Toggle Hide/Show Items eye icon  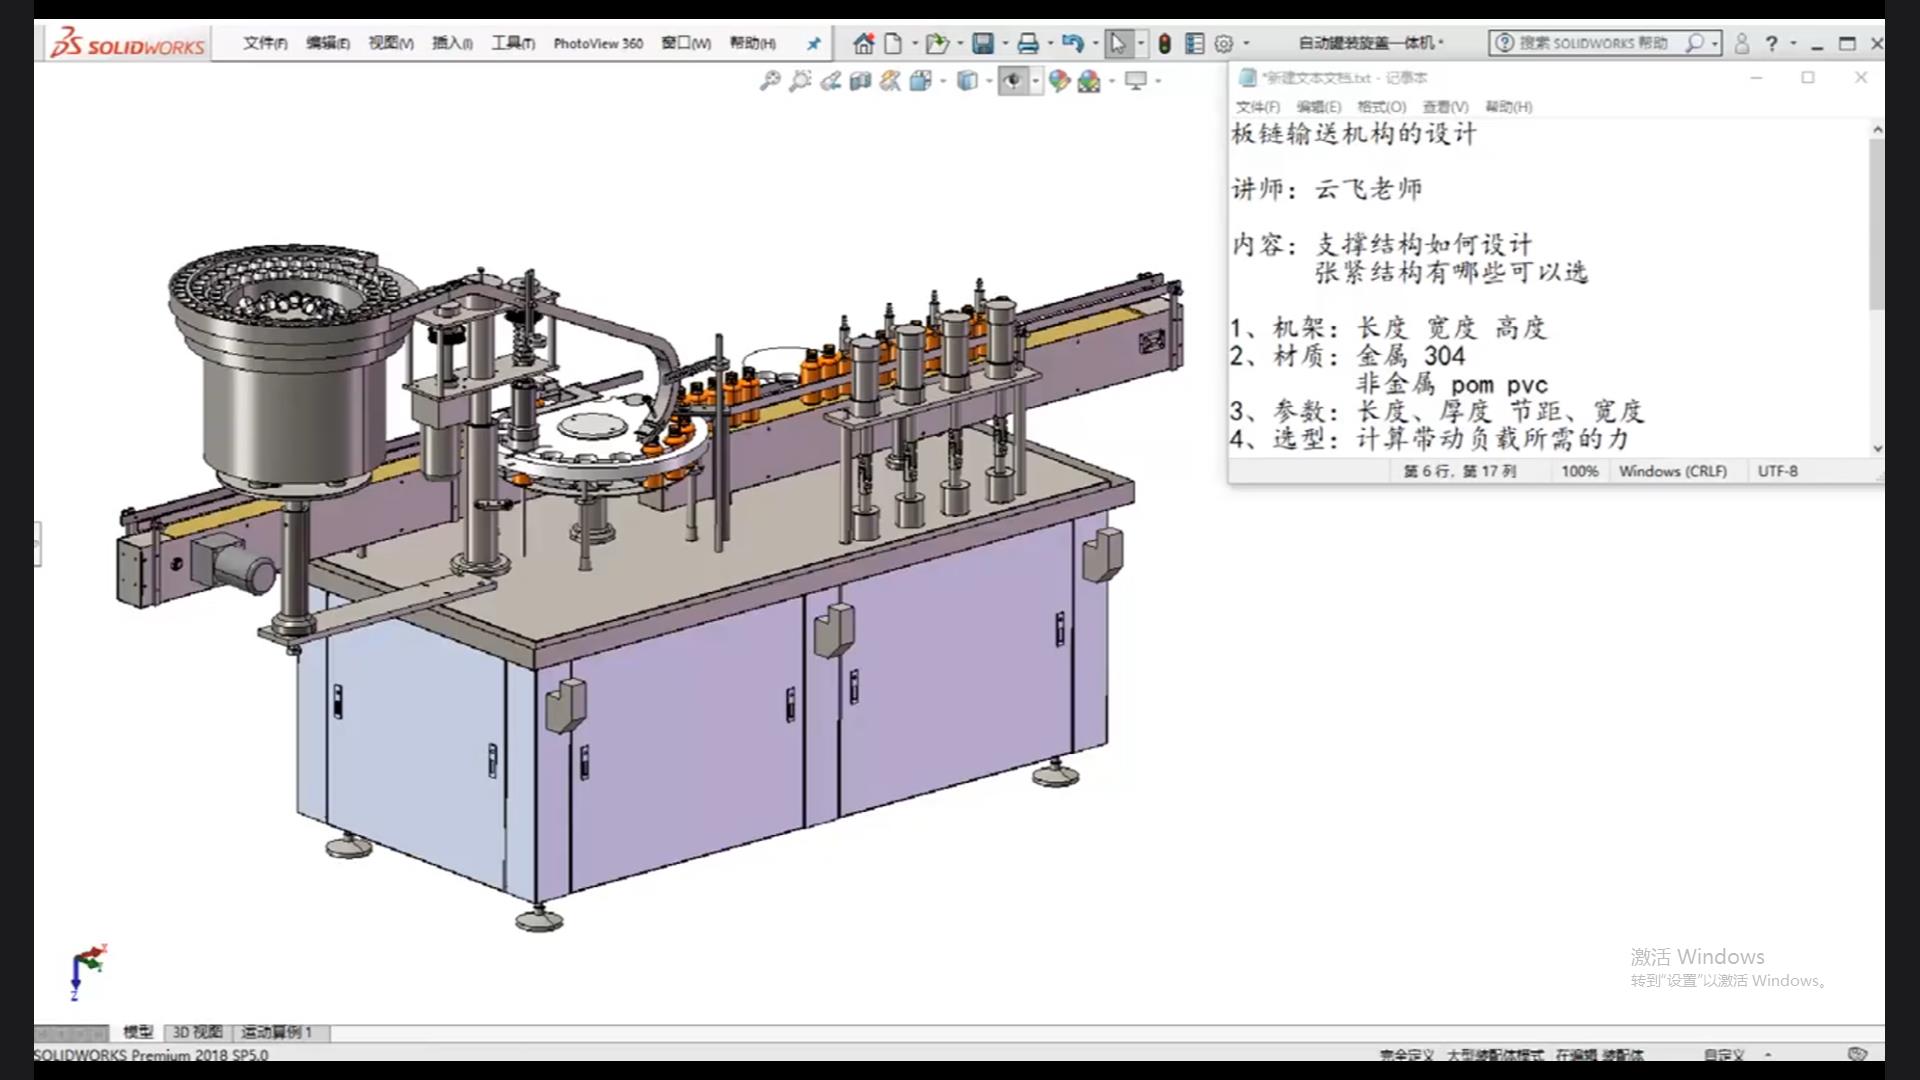pyautogui.click(x=1013, y=81)
